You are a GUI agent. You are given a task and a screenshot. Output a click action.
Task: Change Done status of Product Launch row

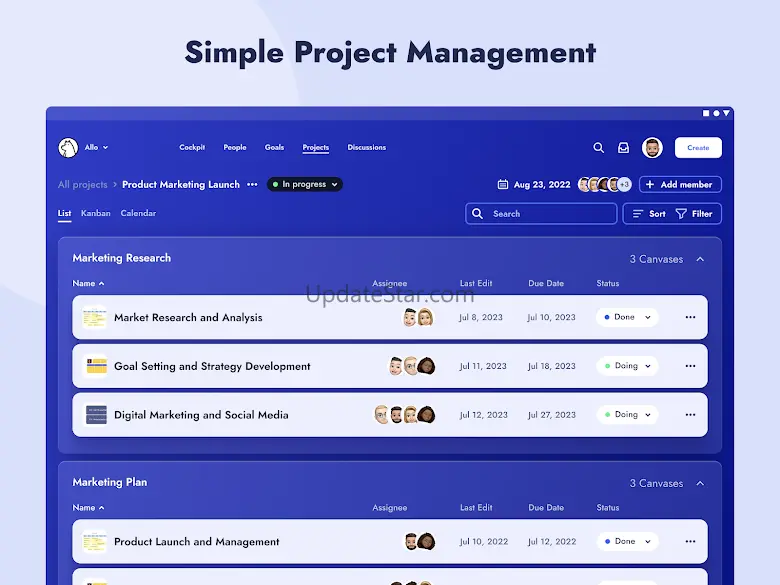point(627,542)
